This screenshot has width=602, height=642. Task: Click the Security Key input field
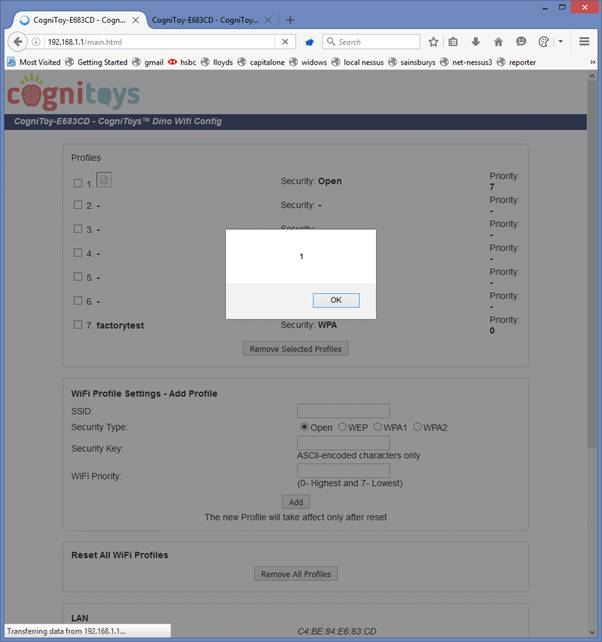343,443
